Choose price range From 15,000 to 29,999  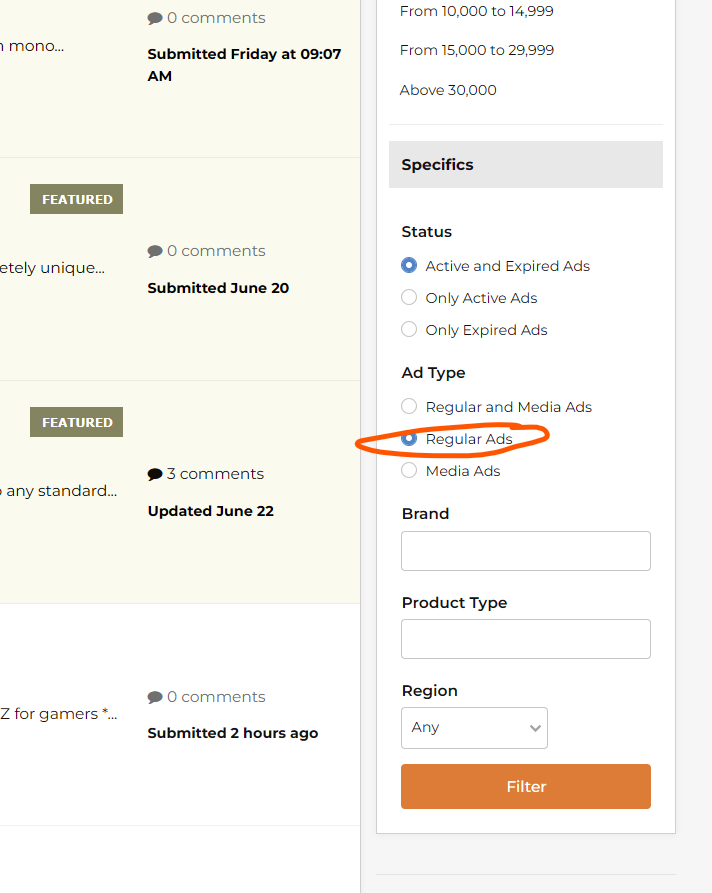pos(476,50)
